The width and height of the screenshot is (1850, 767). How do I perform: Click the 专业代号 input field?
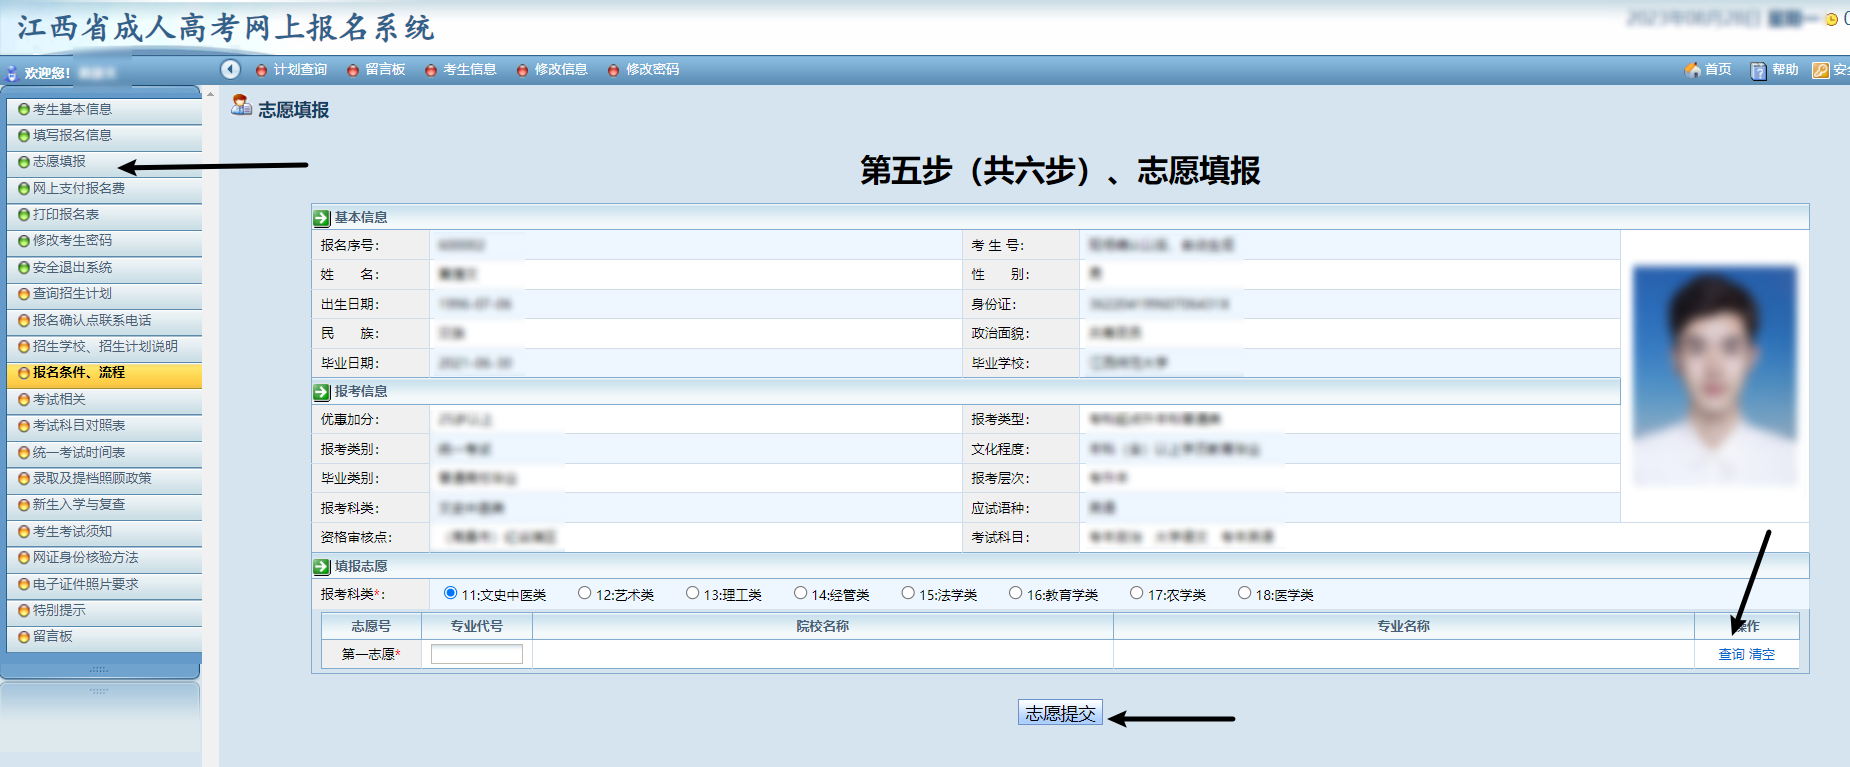(x=477, y=654)
